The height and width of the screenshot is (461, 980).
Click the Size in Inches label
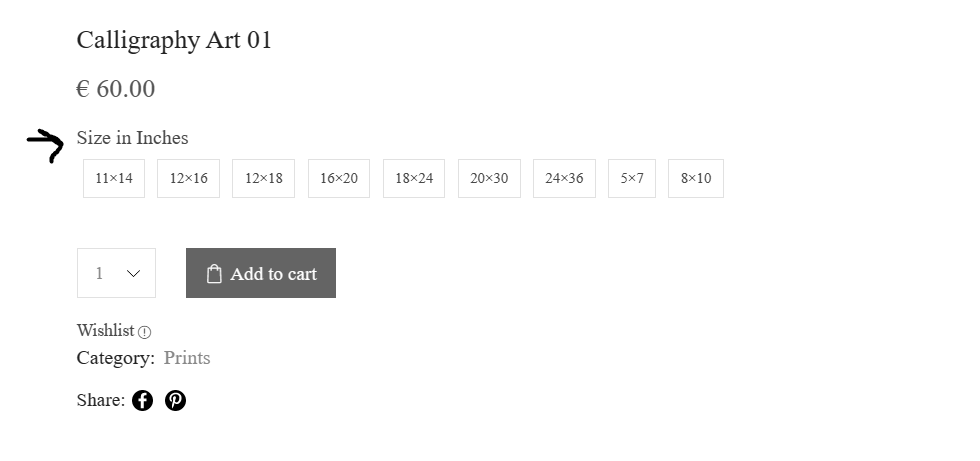pyautogui.click(x=132, y=138)
